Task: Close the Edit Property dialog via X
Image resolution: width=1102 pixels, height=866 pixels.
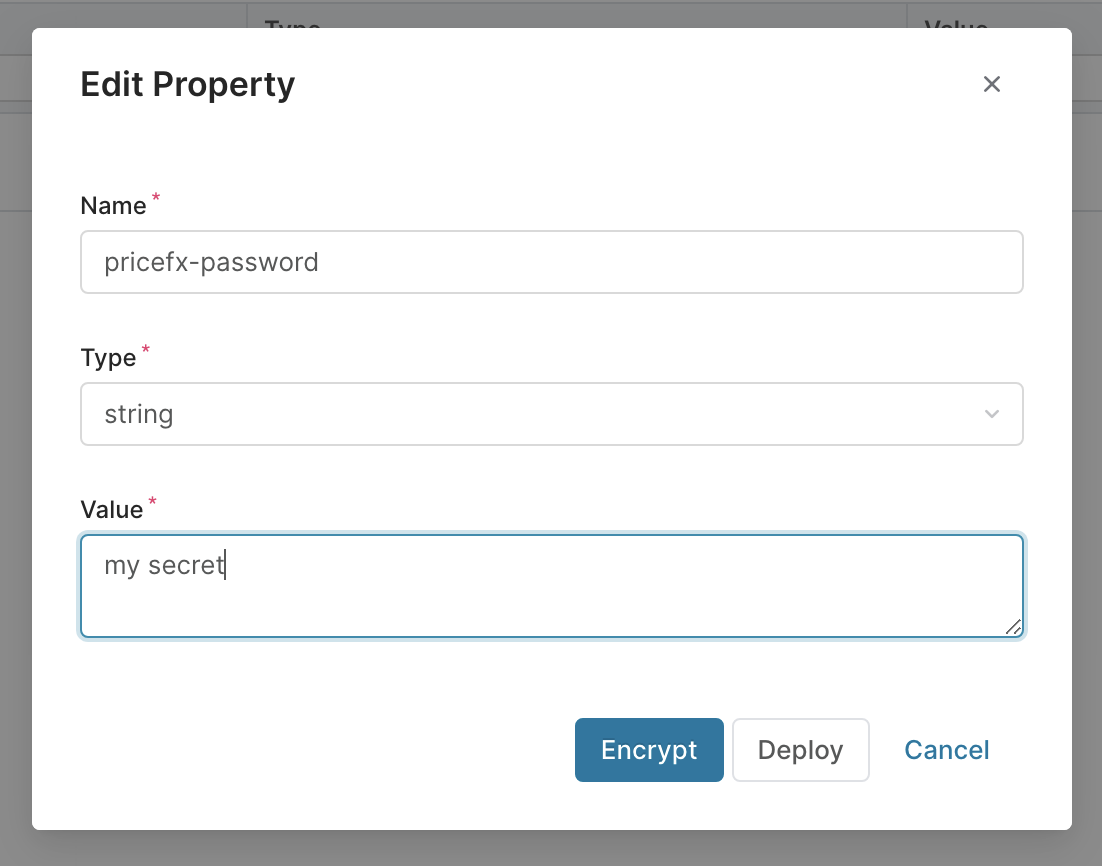Action: (992, 84)
